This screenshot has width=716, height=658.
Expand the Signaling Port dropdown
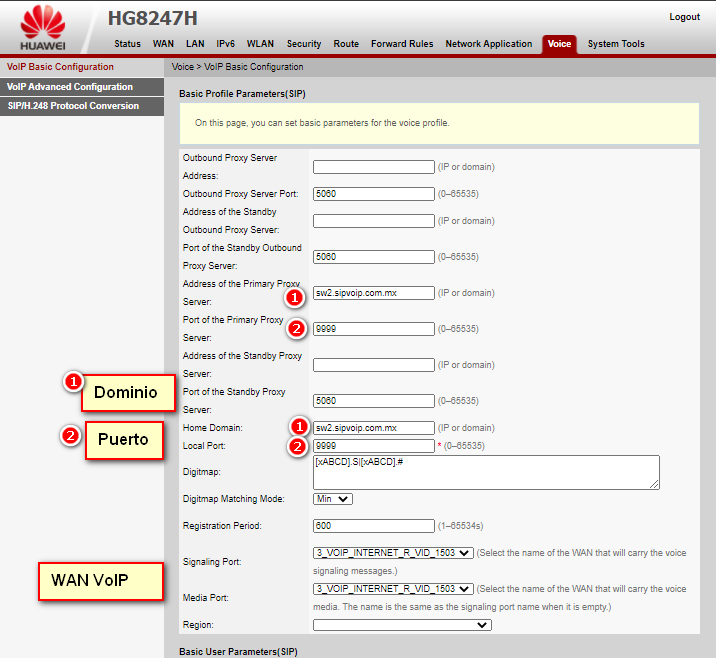pos(392,553)
